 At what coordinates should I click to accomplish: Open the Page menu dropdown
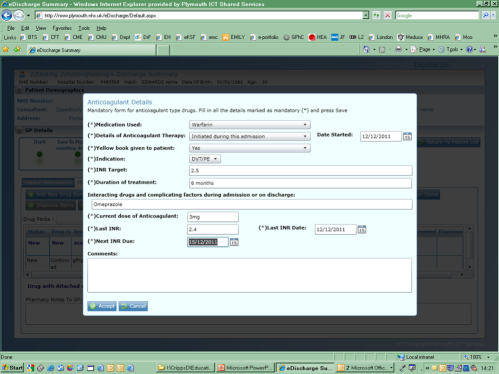point(423,49)
